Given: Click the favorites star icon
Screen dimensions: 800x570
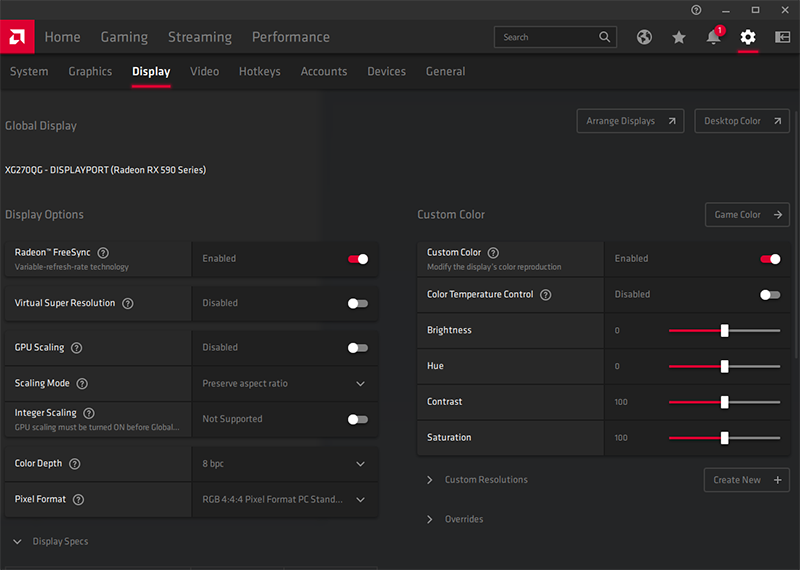Looking at the screenshot, I should (x=679, y=37).
